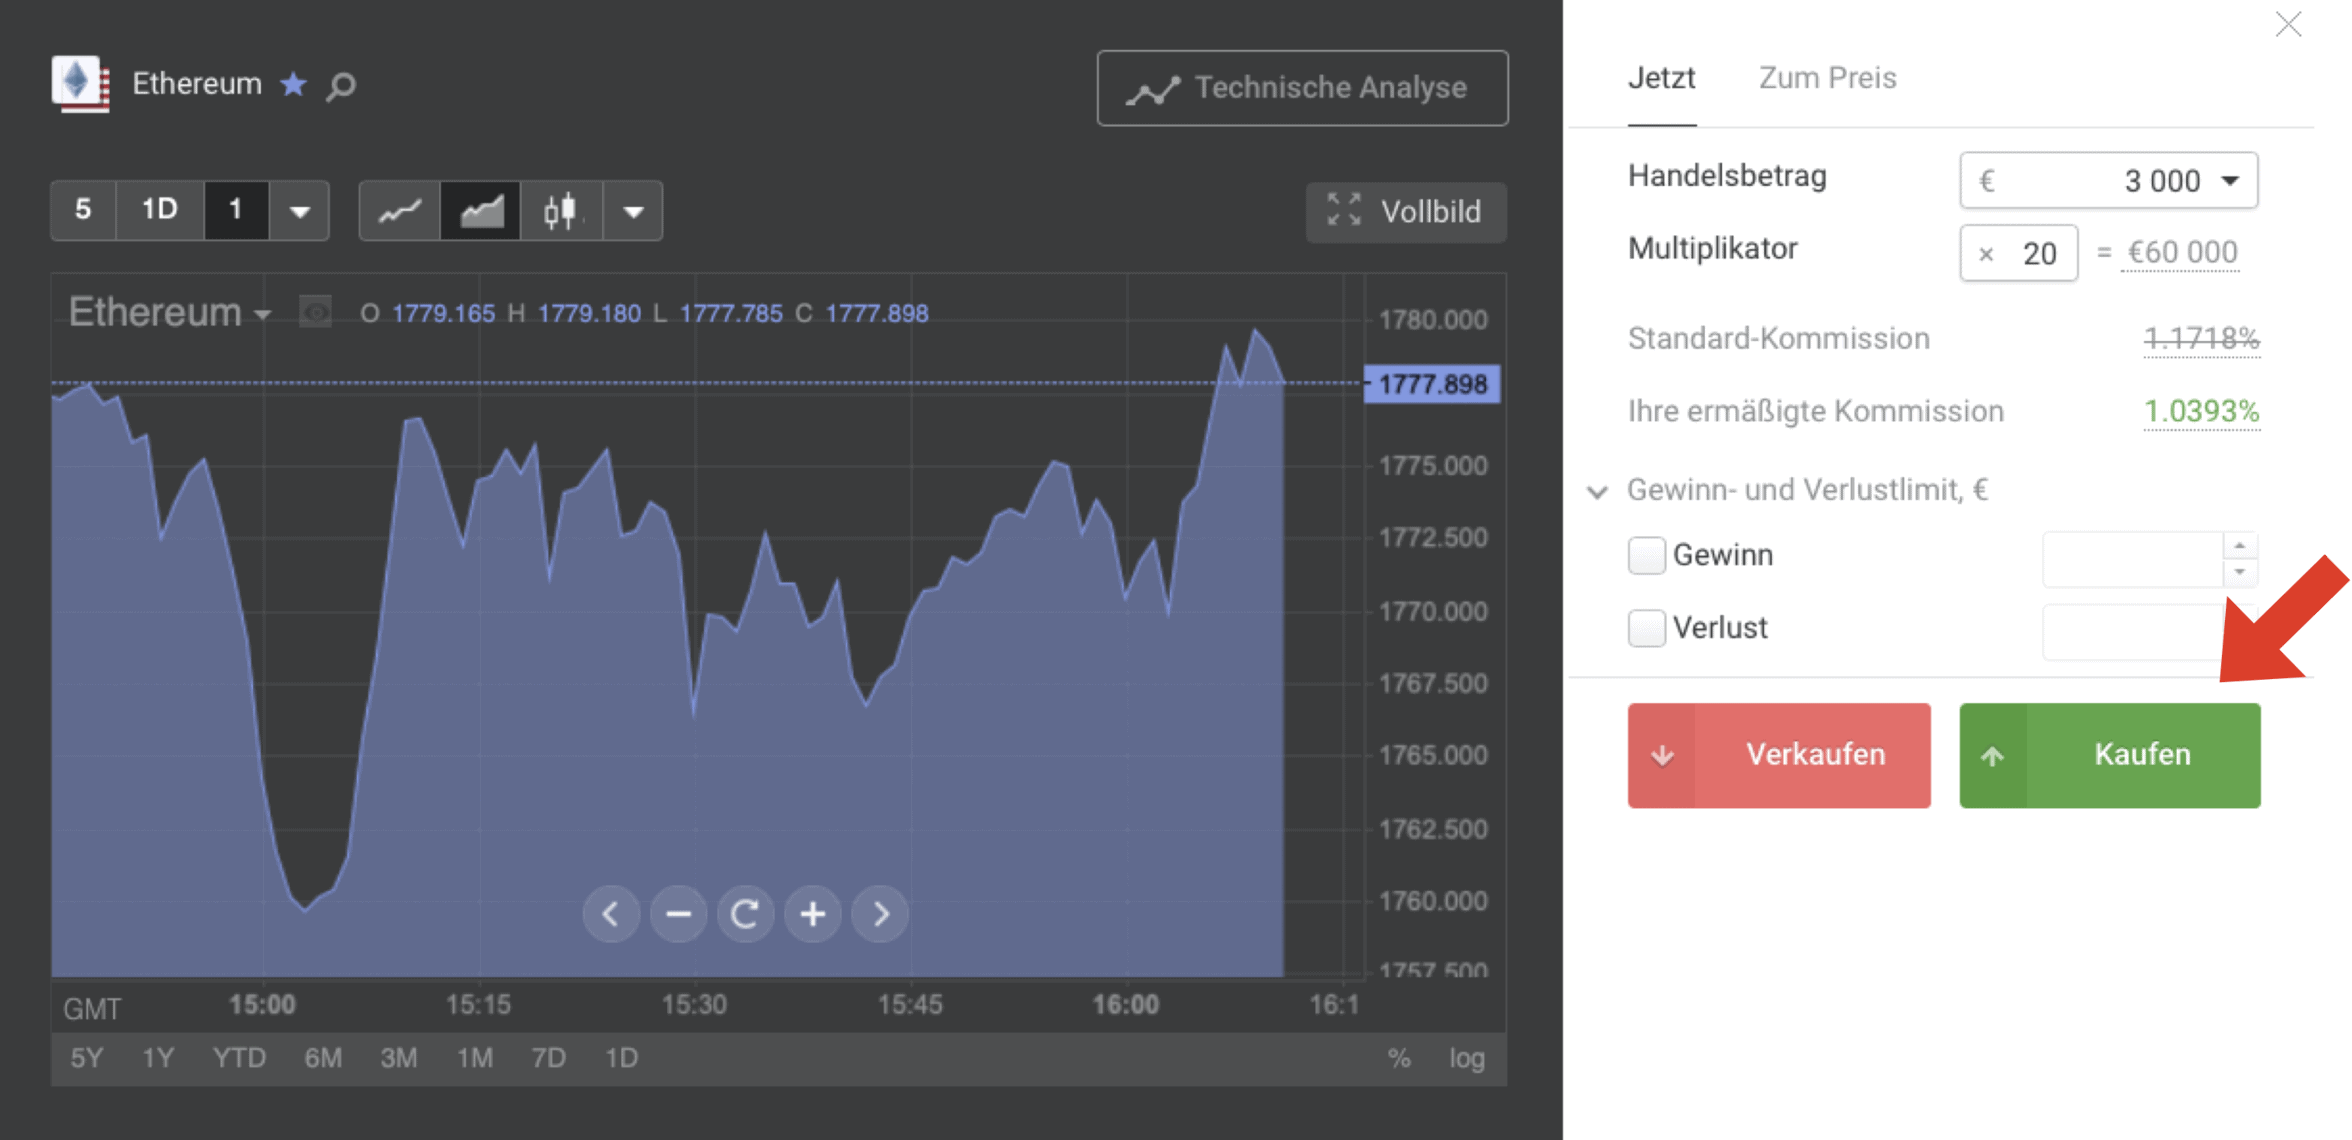Toggle percent scale on the chart
Image resolution: width=2352 pixels, height=1140 pixels.
coord(1399,1059)
